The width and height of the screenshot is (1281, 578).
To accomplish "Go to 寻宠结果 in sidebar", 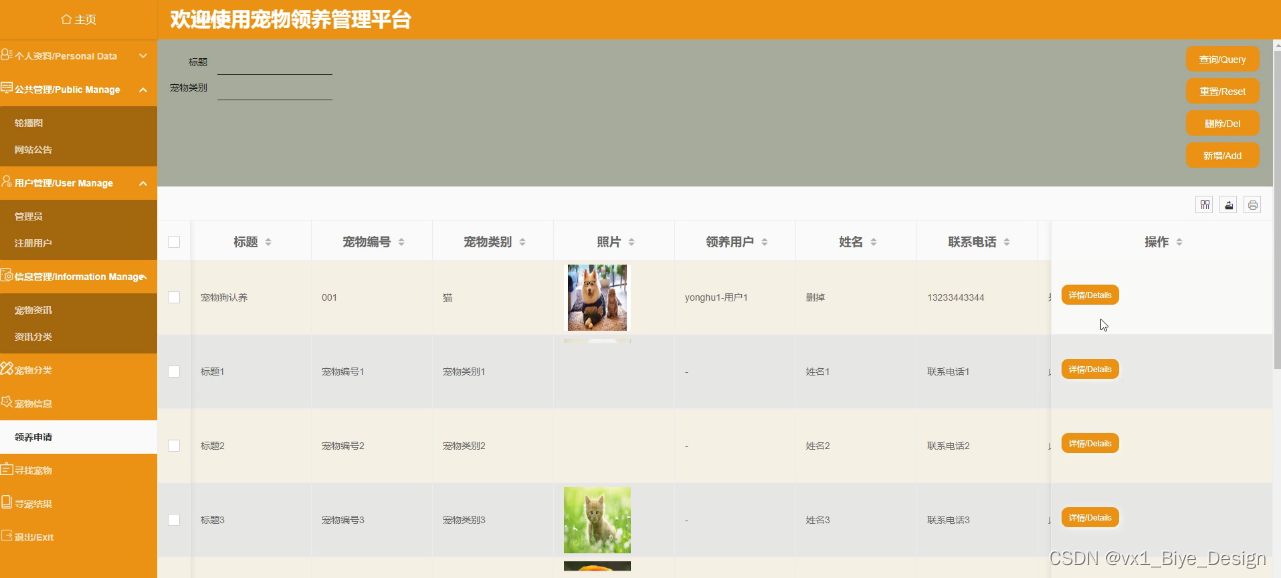I will coord(78,504).
